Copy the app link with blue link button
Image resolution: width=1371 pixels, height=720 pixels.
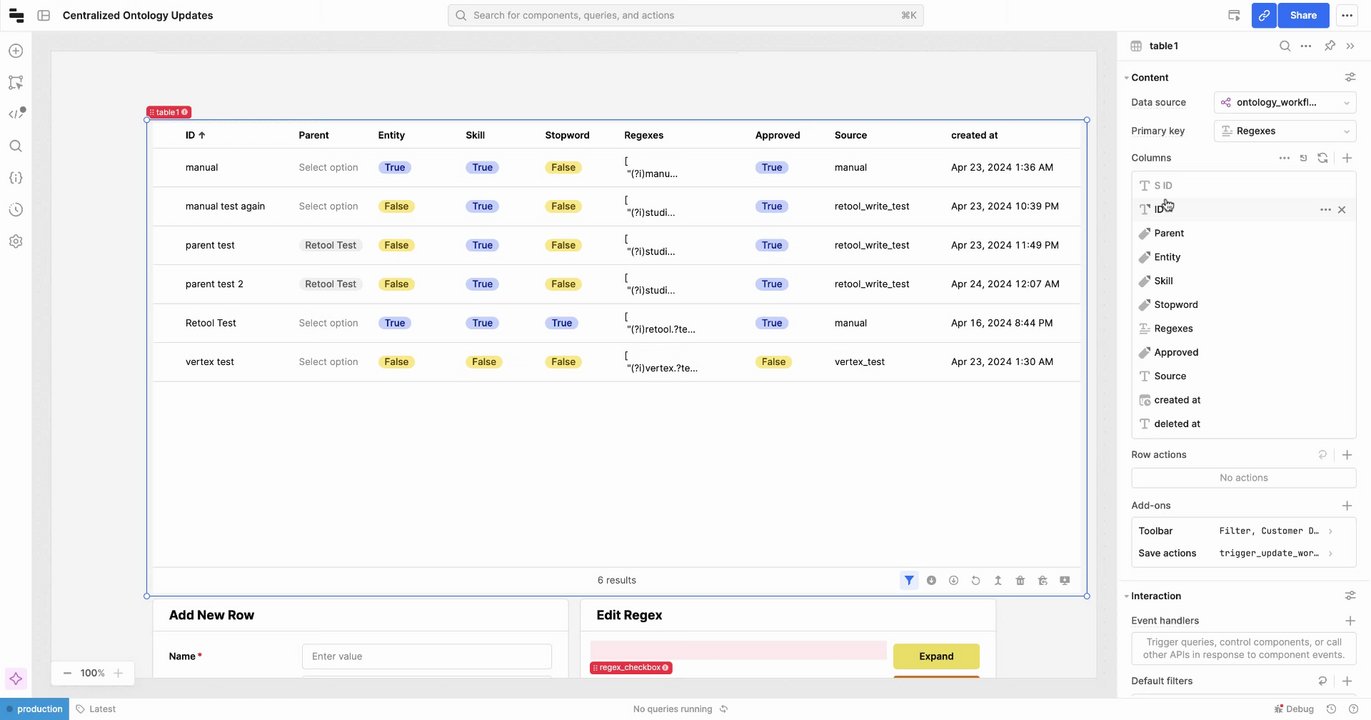[x=1264, y=15]
